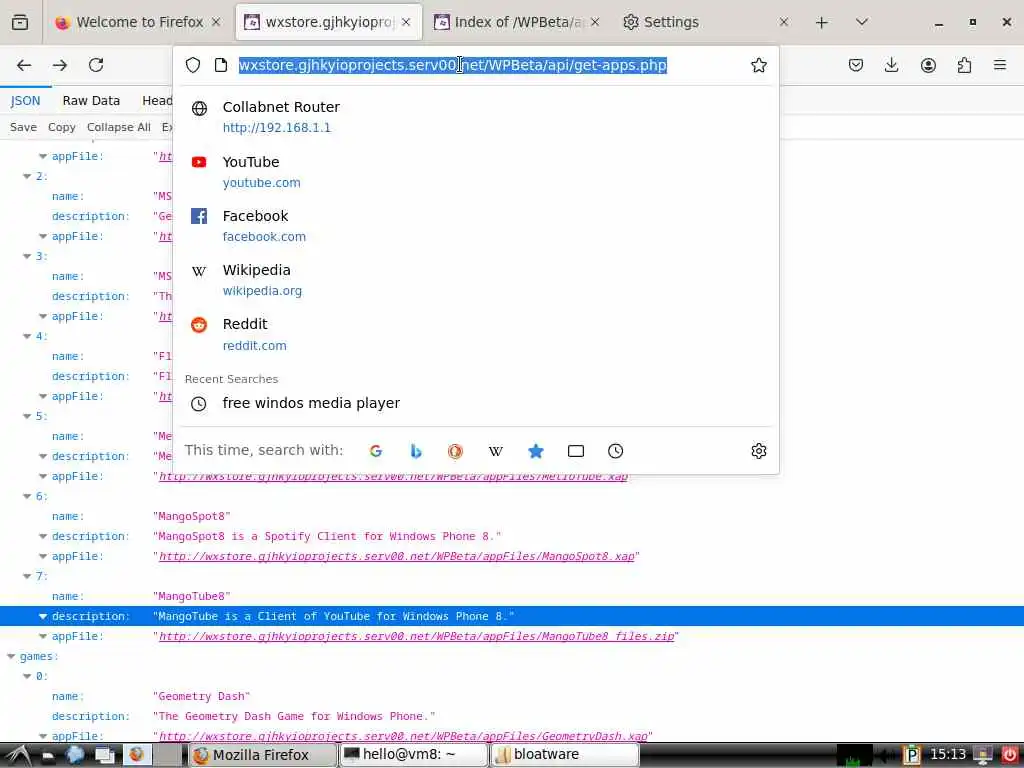Select Collabnet Router suggestion

coord(476,117)
